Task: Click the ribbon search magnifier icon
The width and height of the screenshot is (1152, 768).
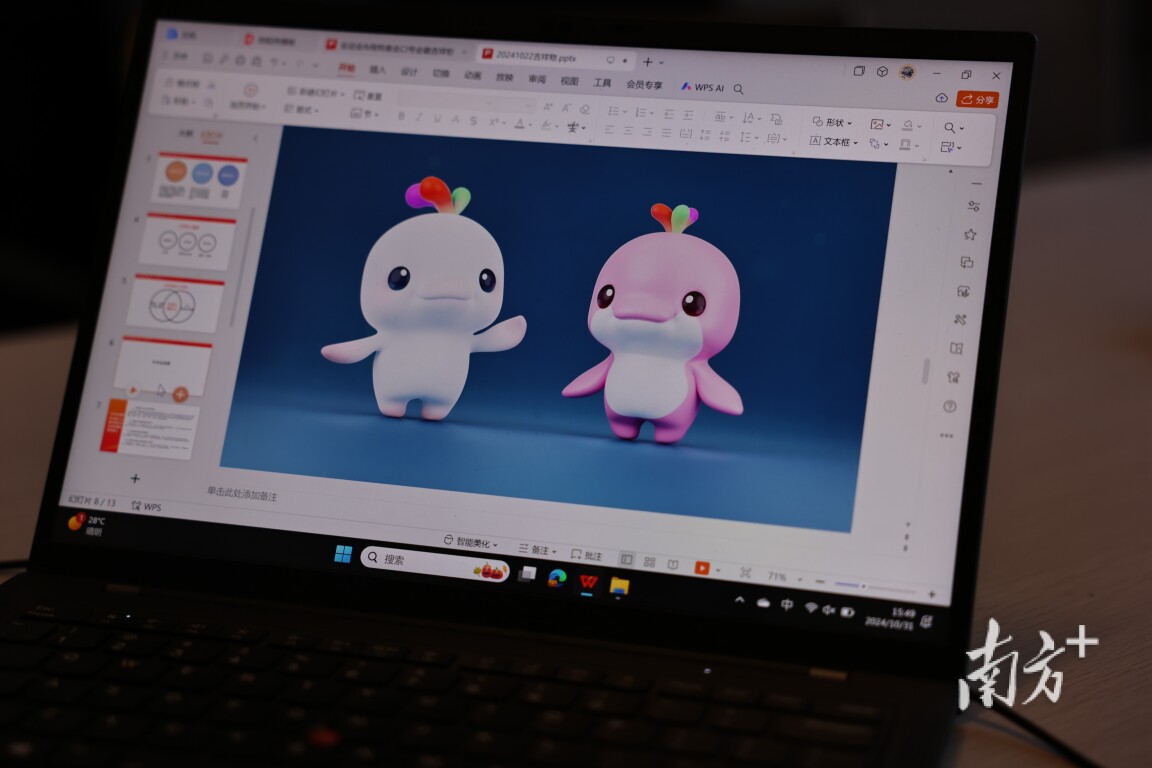Action: (739, 89)
